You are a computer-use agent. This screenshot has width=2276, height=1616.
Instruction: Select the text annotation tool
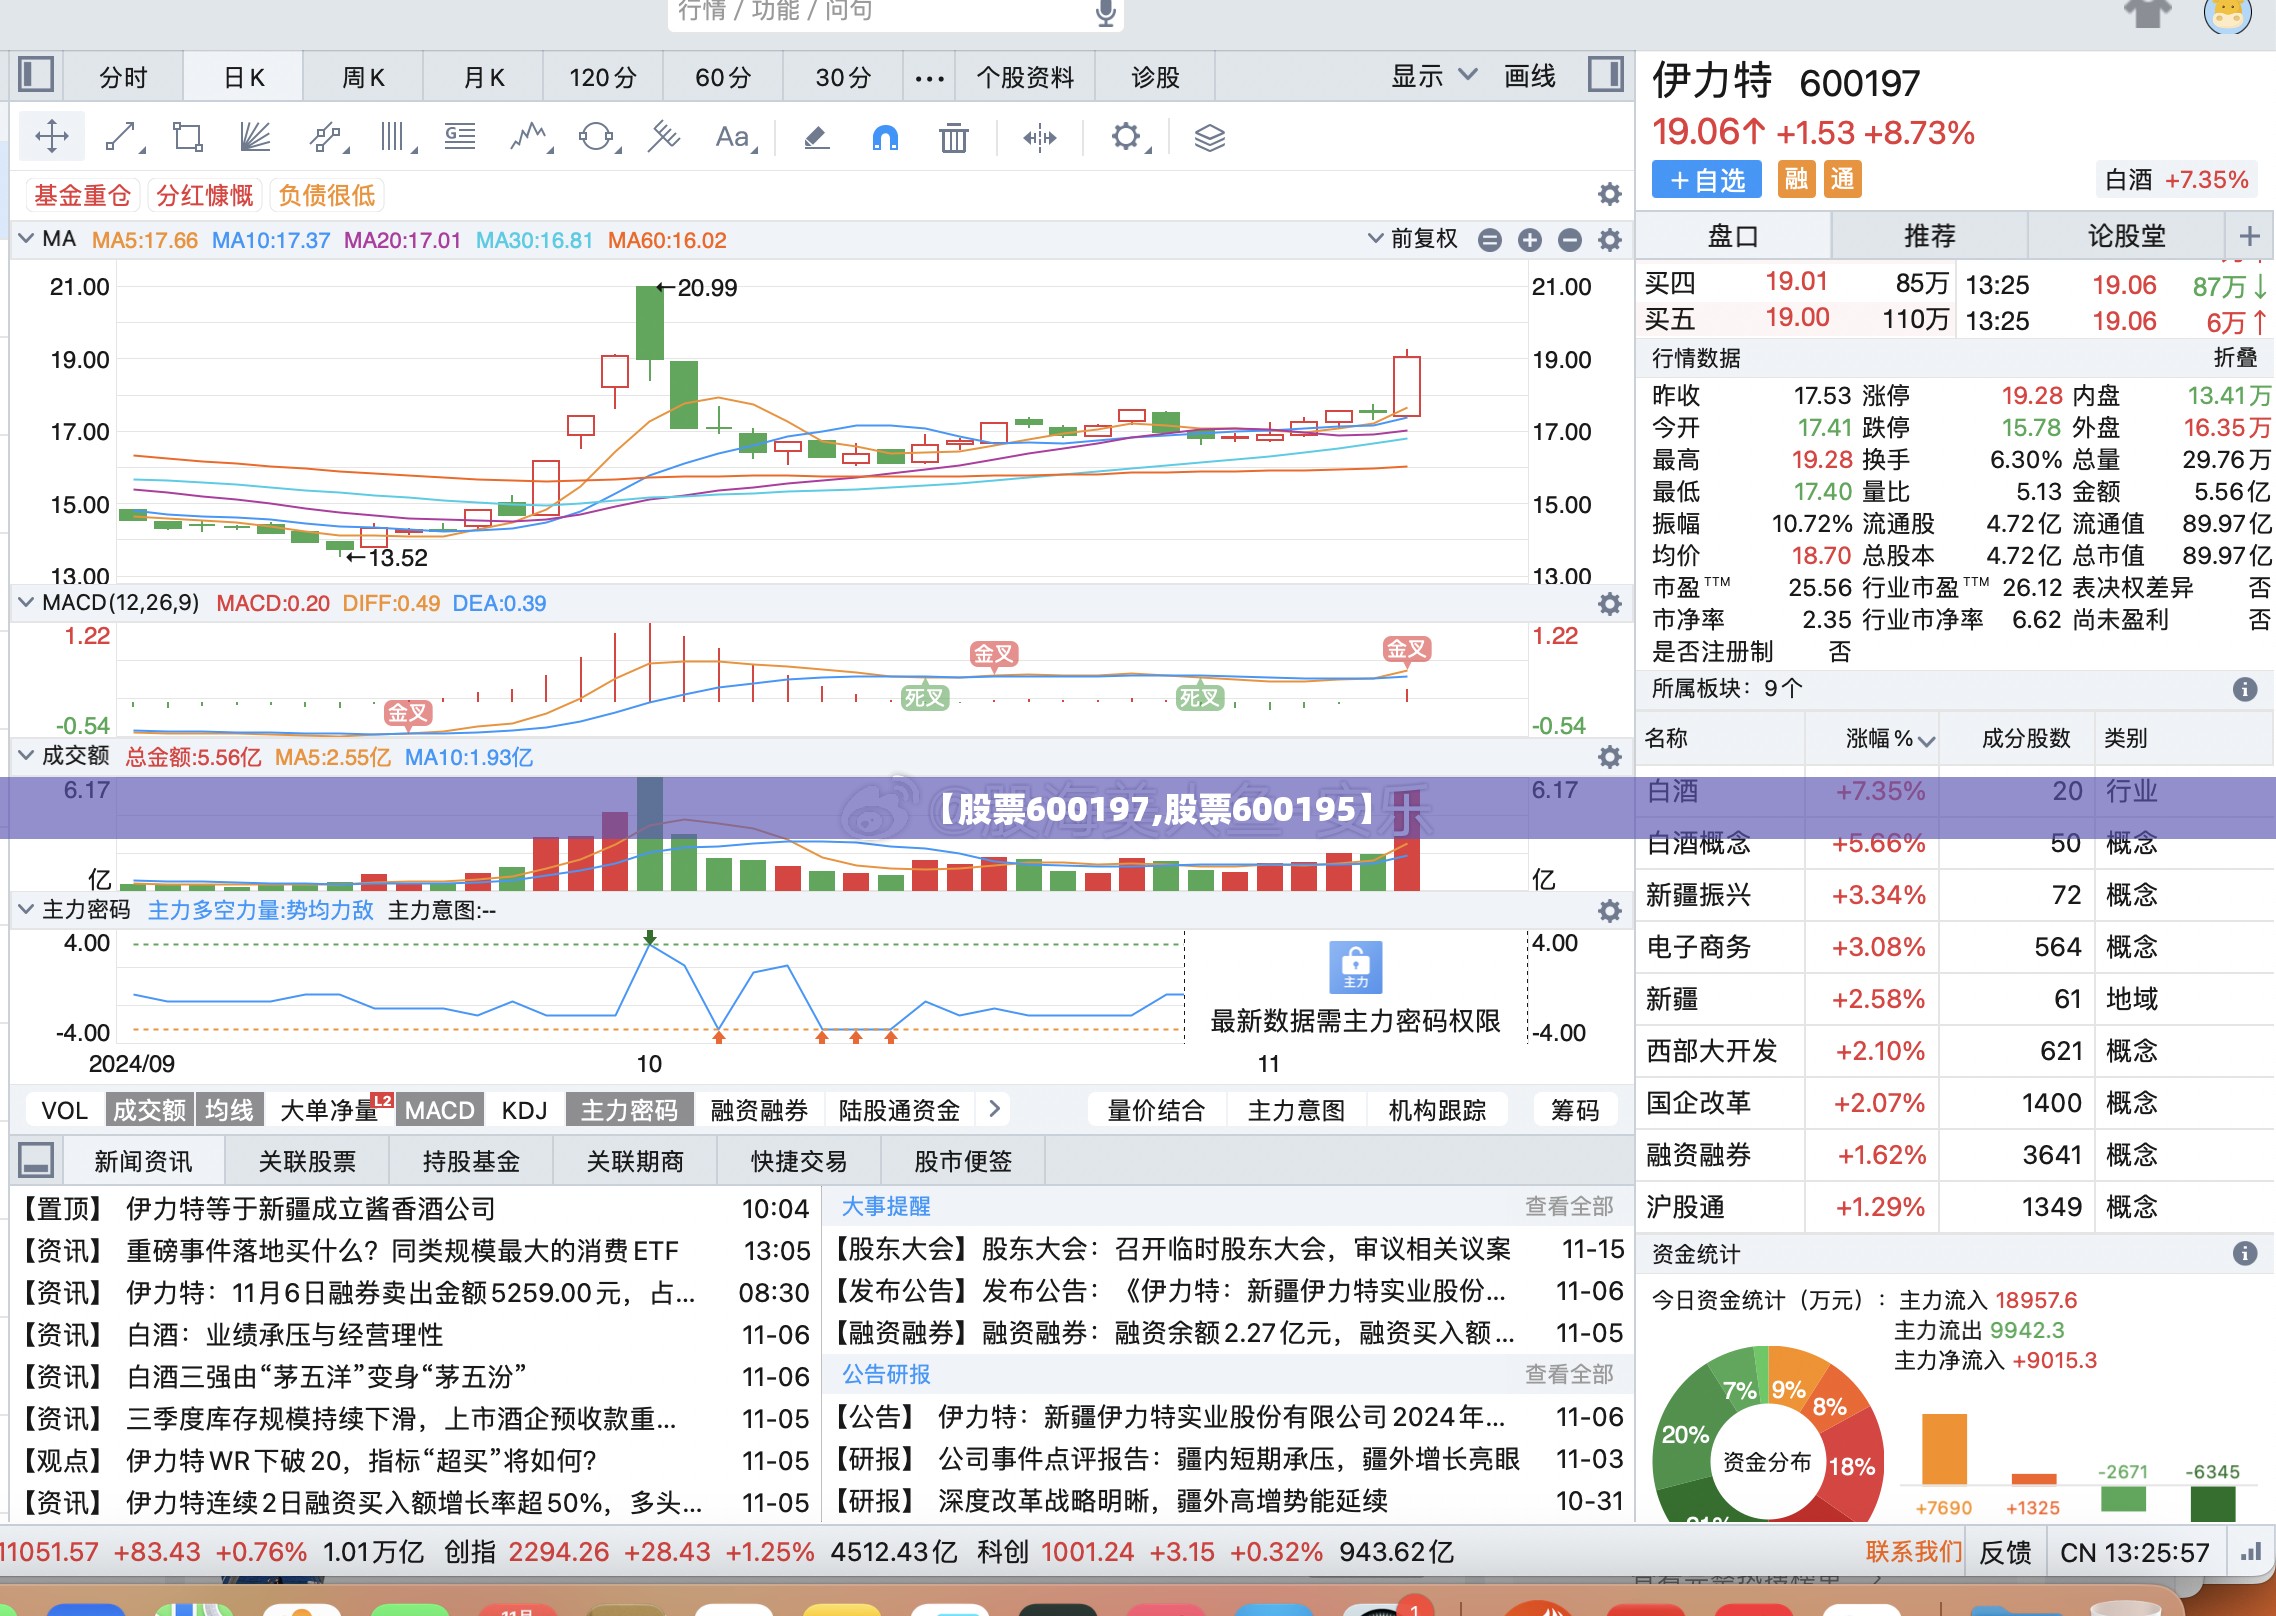[x=735, y=137]
